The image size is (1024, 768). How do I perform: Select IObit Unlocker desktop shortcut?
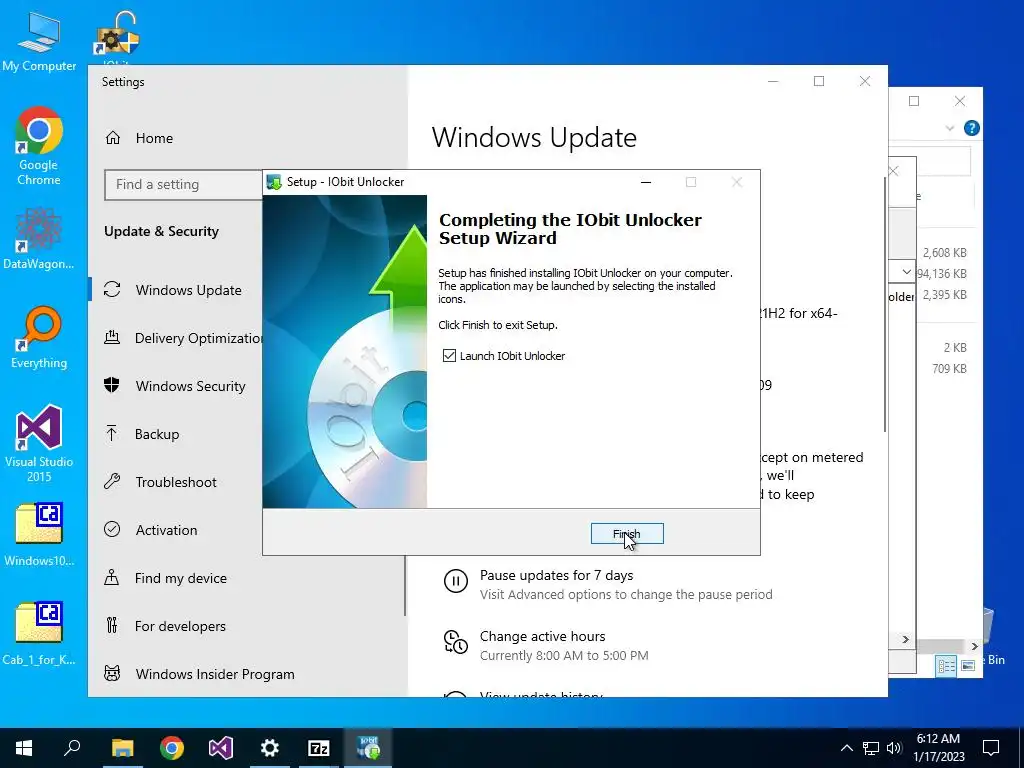(x=116, y=38)
